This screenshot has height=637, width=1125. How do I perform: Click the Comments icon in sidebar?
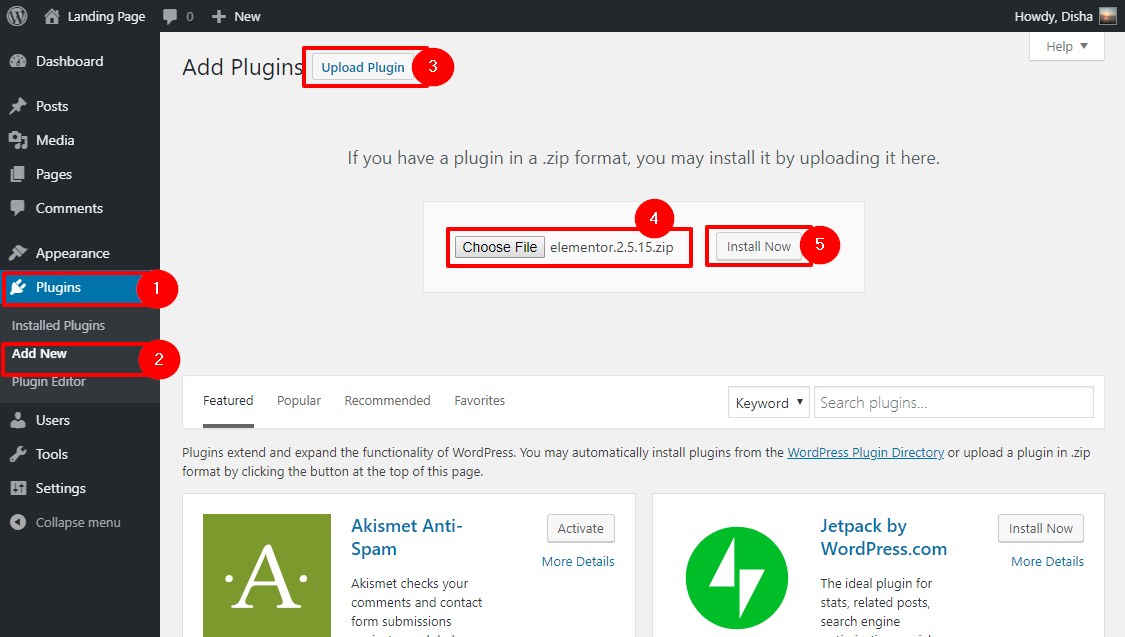click(x=18, y=208)
